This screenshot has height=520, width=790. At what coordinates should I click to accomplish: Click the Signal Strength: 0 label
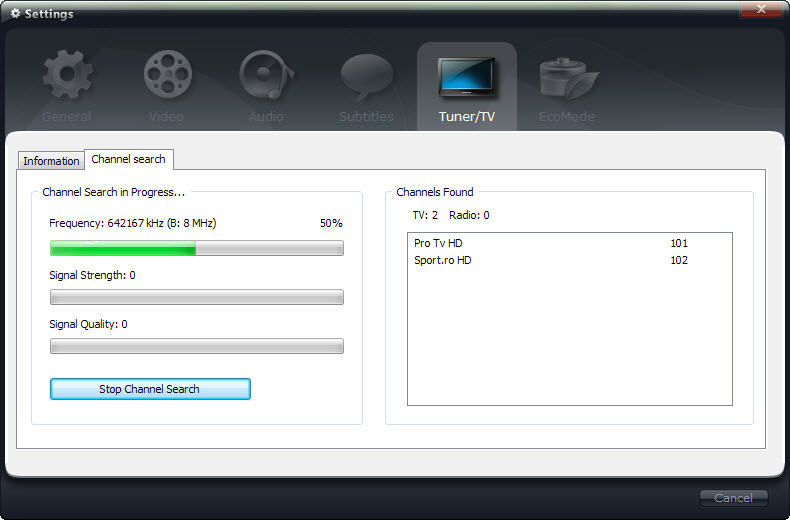(92, 275)
